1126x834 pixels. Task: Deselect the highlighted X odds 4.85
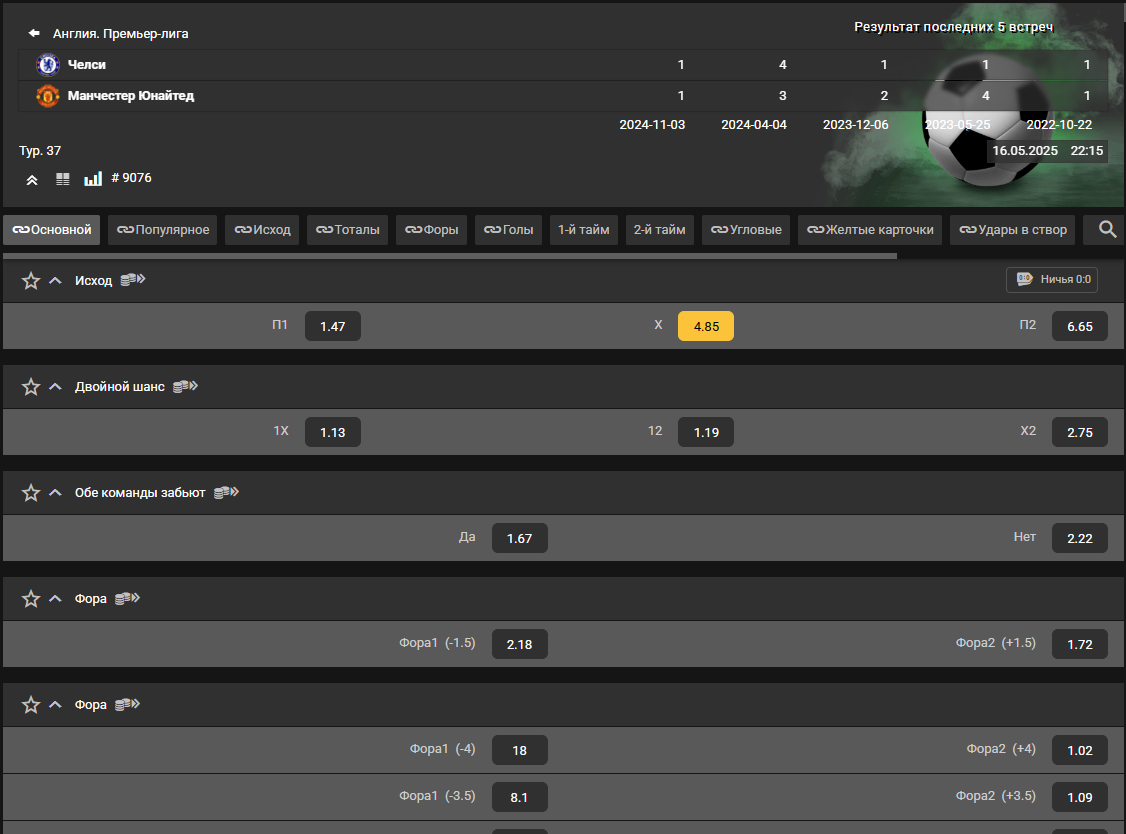click(705, 327)
